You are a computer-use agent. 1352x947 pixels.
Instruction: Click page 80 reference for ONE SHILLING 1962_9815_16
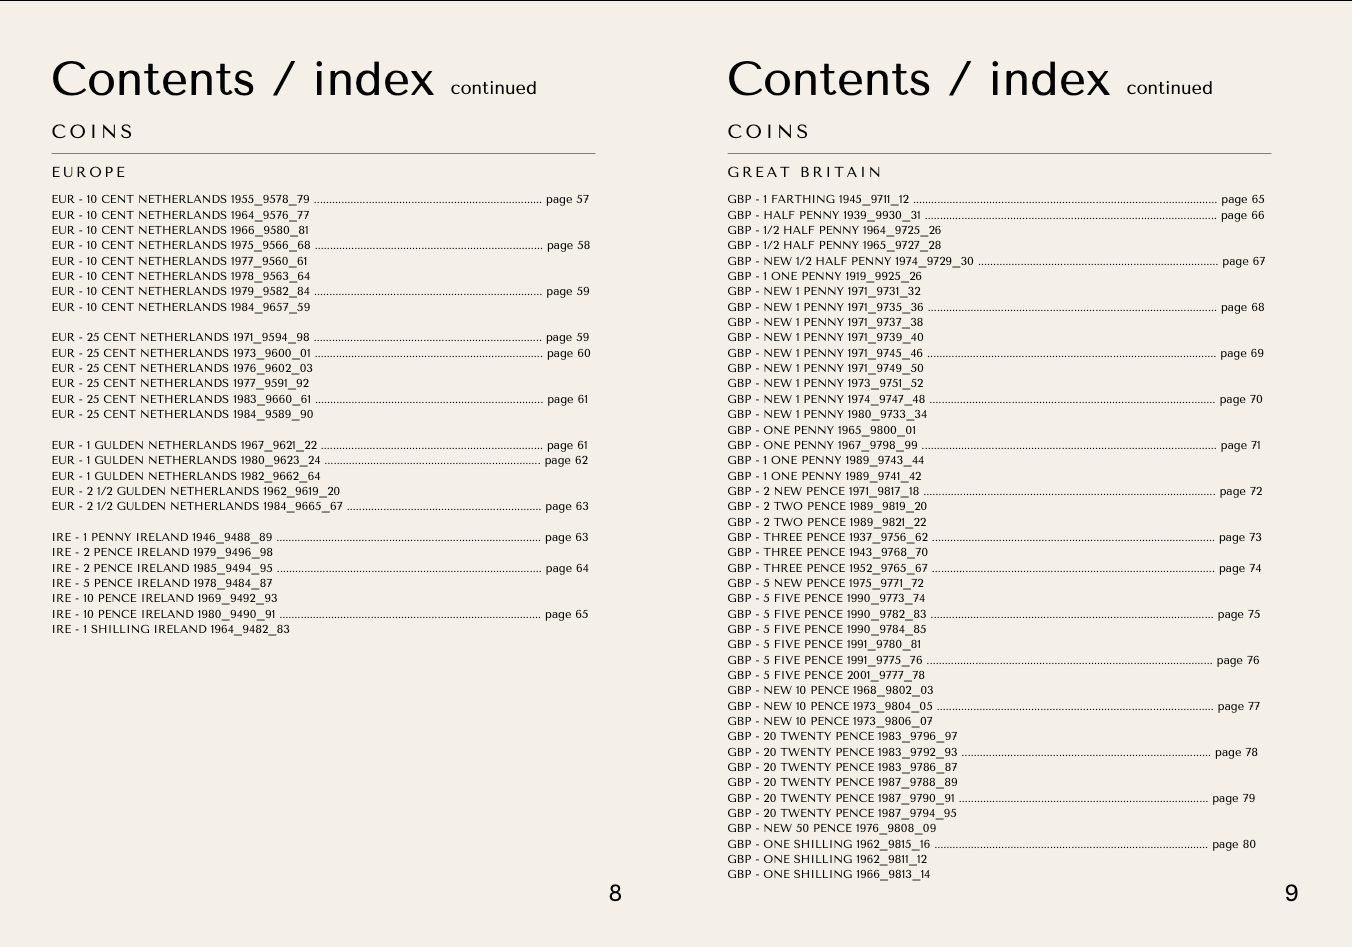[x=1234, y=844]
